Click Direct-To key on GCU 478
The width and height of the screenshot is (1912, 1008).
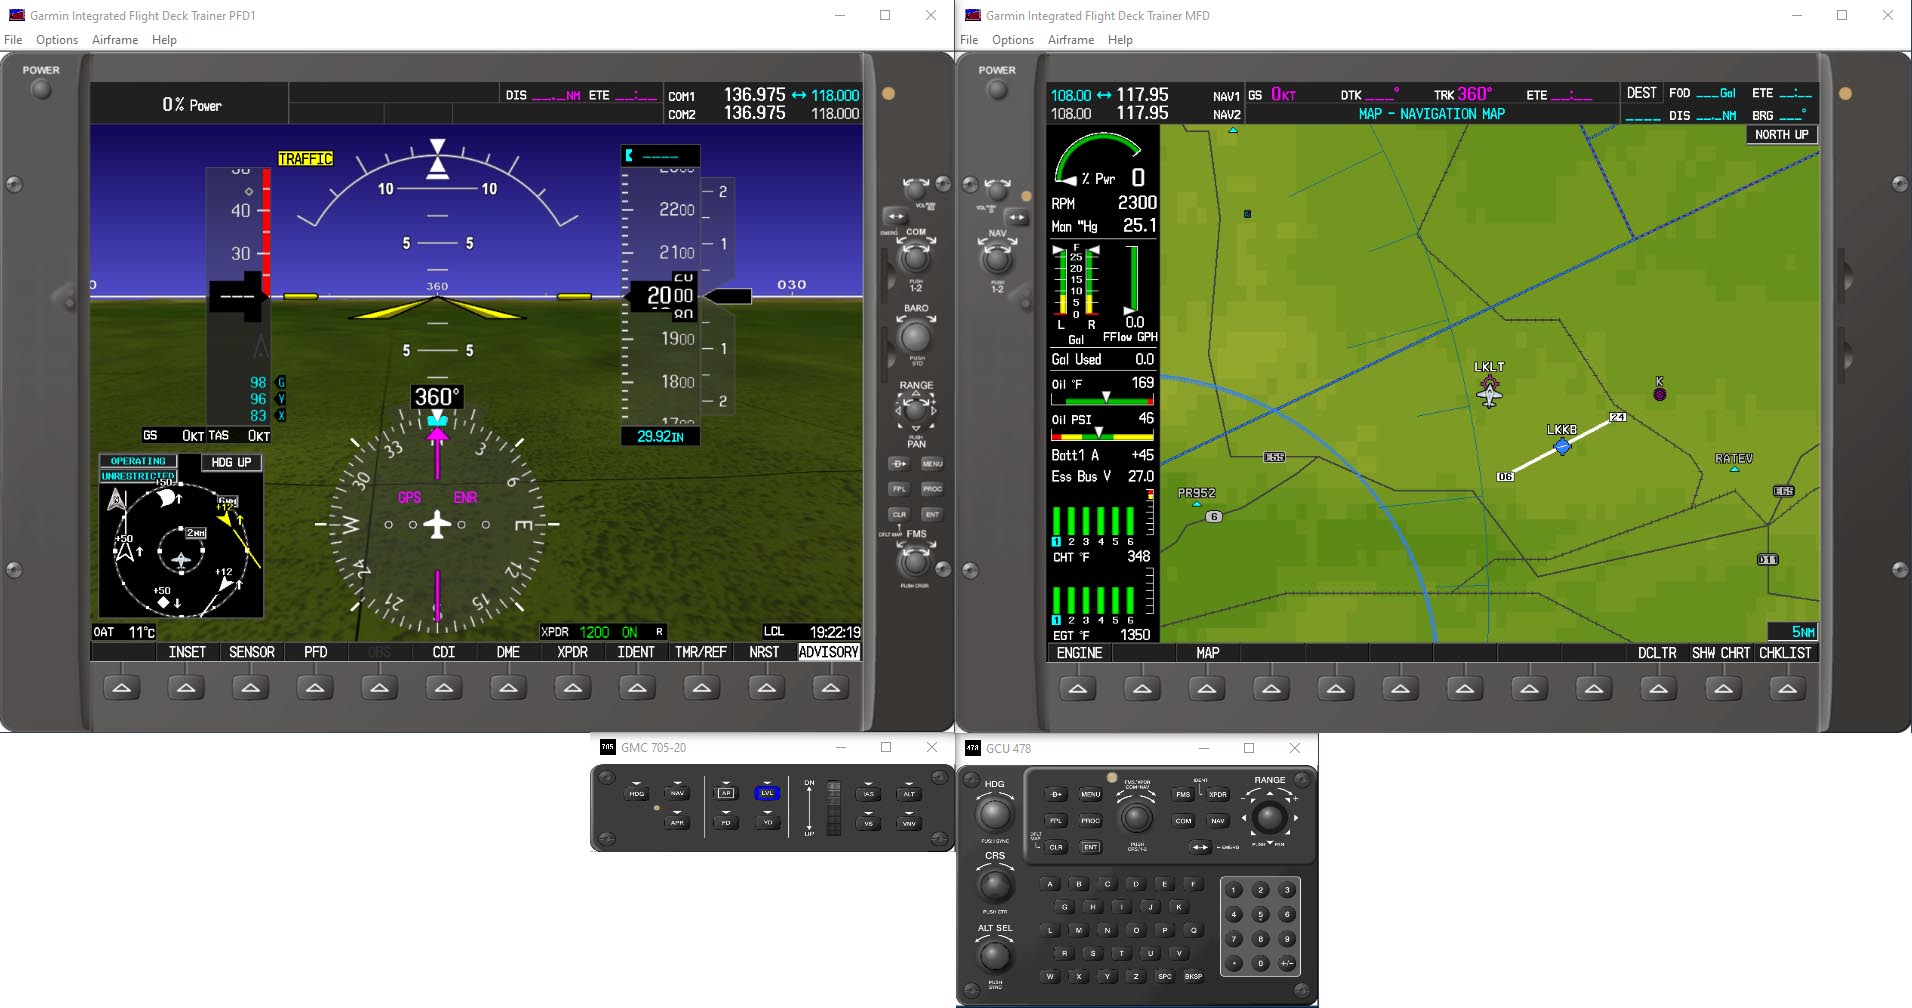pos(1056,795)
